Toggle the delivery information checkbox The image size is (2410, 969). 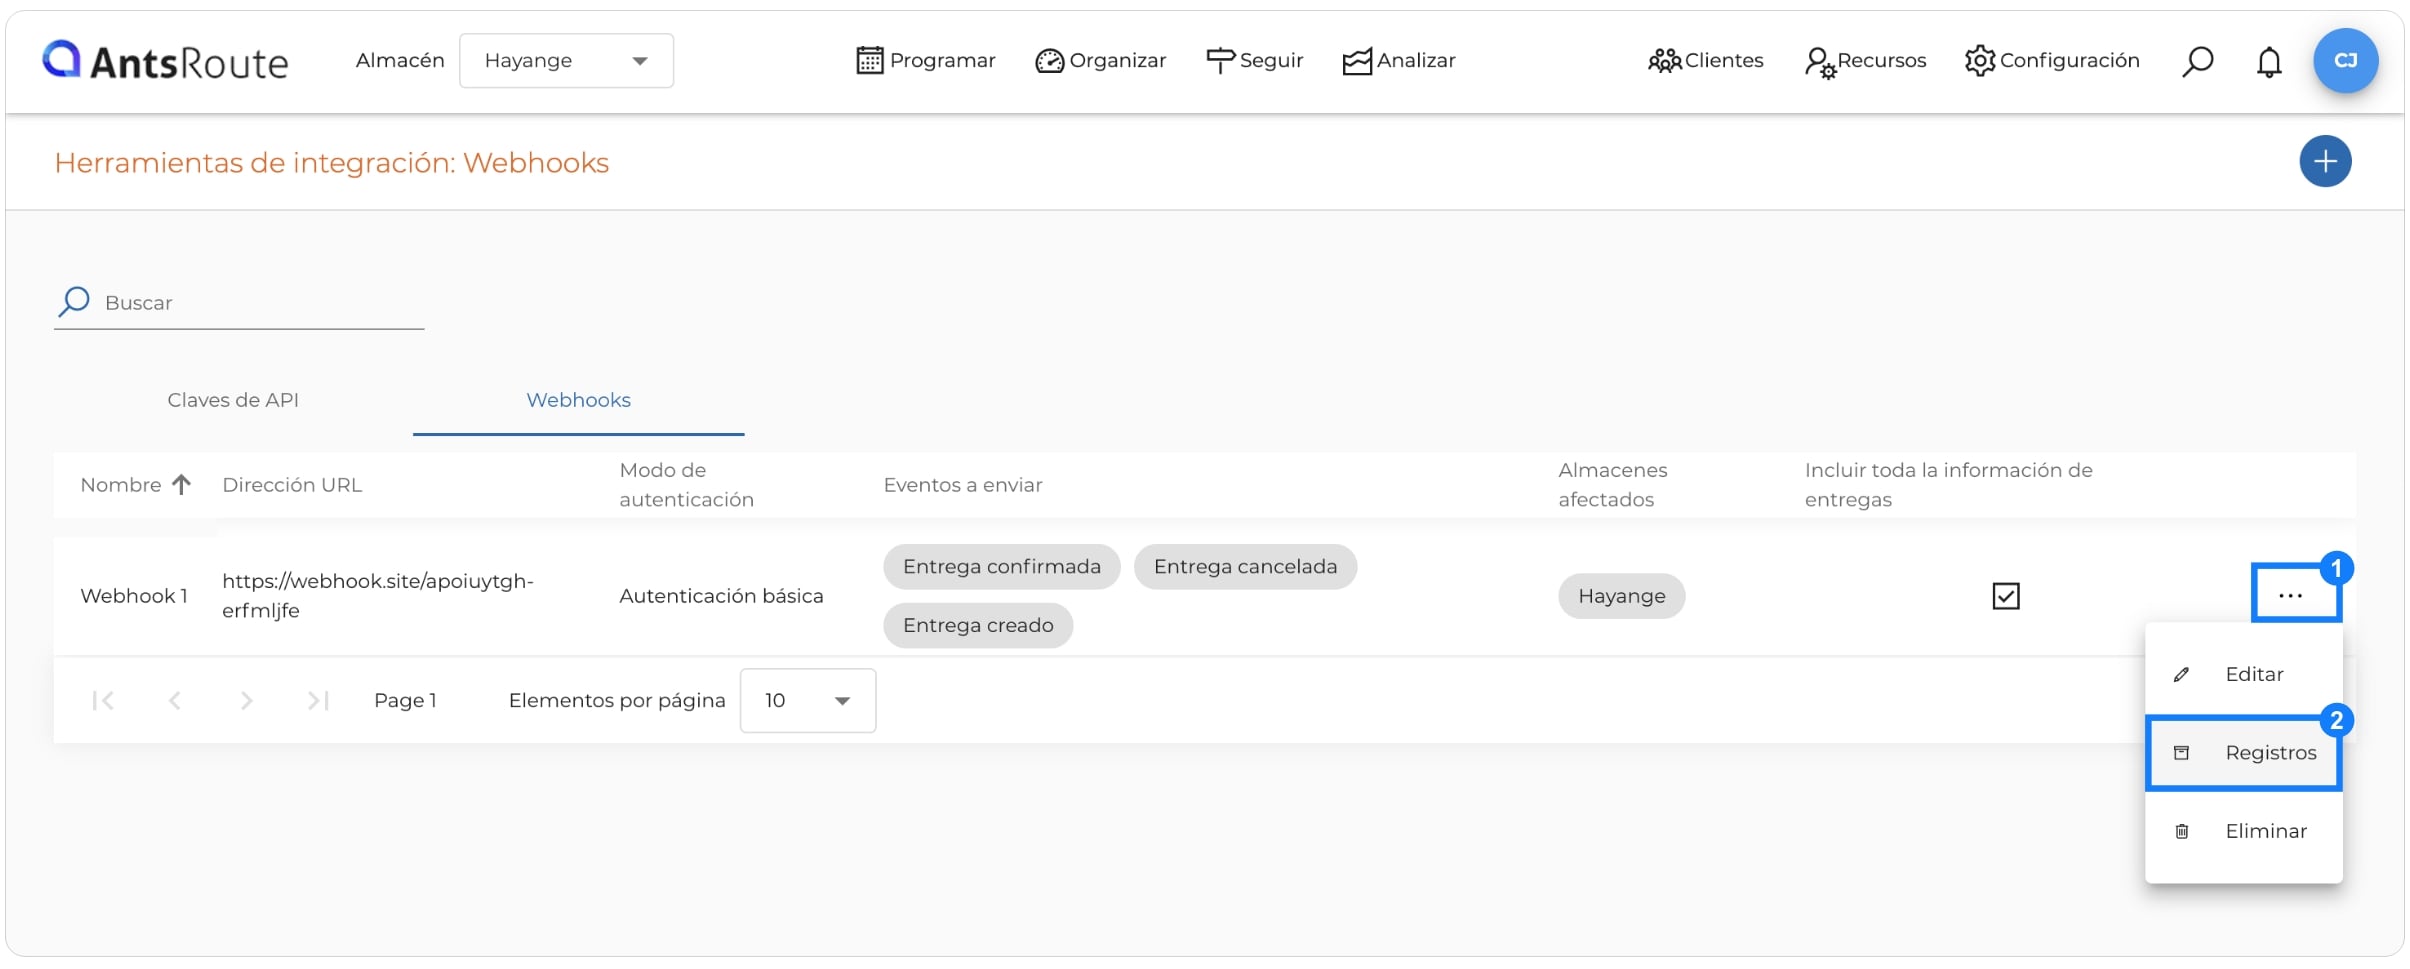point(2005,596)
